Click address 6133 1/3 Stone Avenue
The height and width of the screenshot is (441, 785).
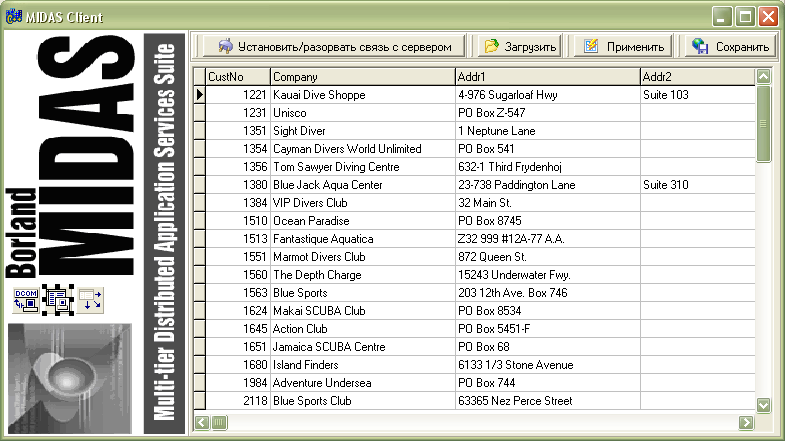548,365
